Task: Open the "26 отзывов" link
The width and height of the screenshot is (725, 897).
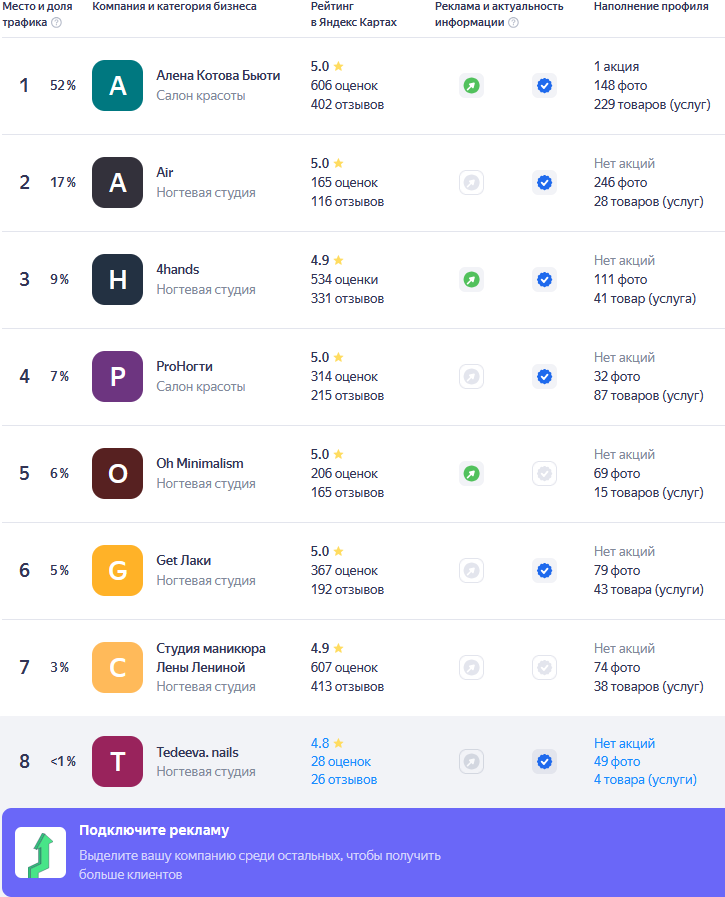Action: [x=343, y=780]
